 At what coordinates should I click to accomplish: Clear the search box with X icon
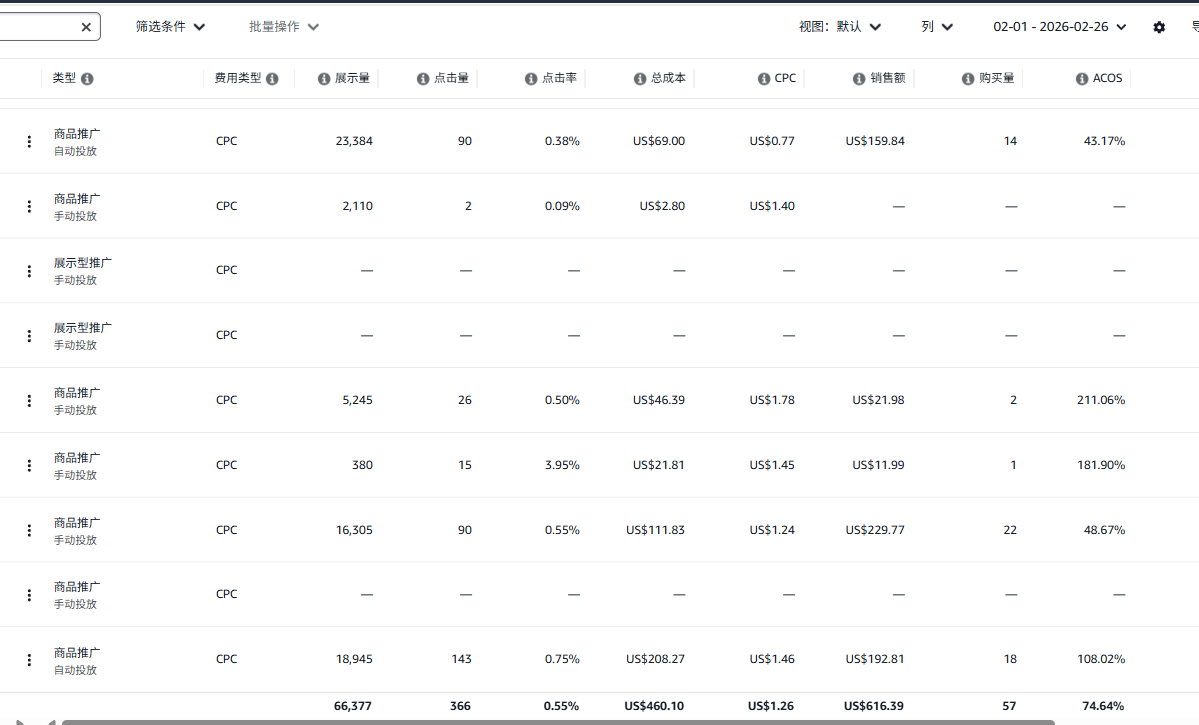coord(86,28)
